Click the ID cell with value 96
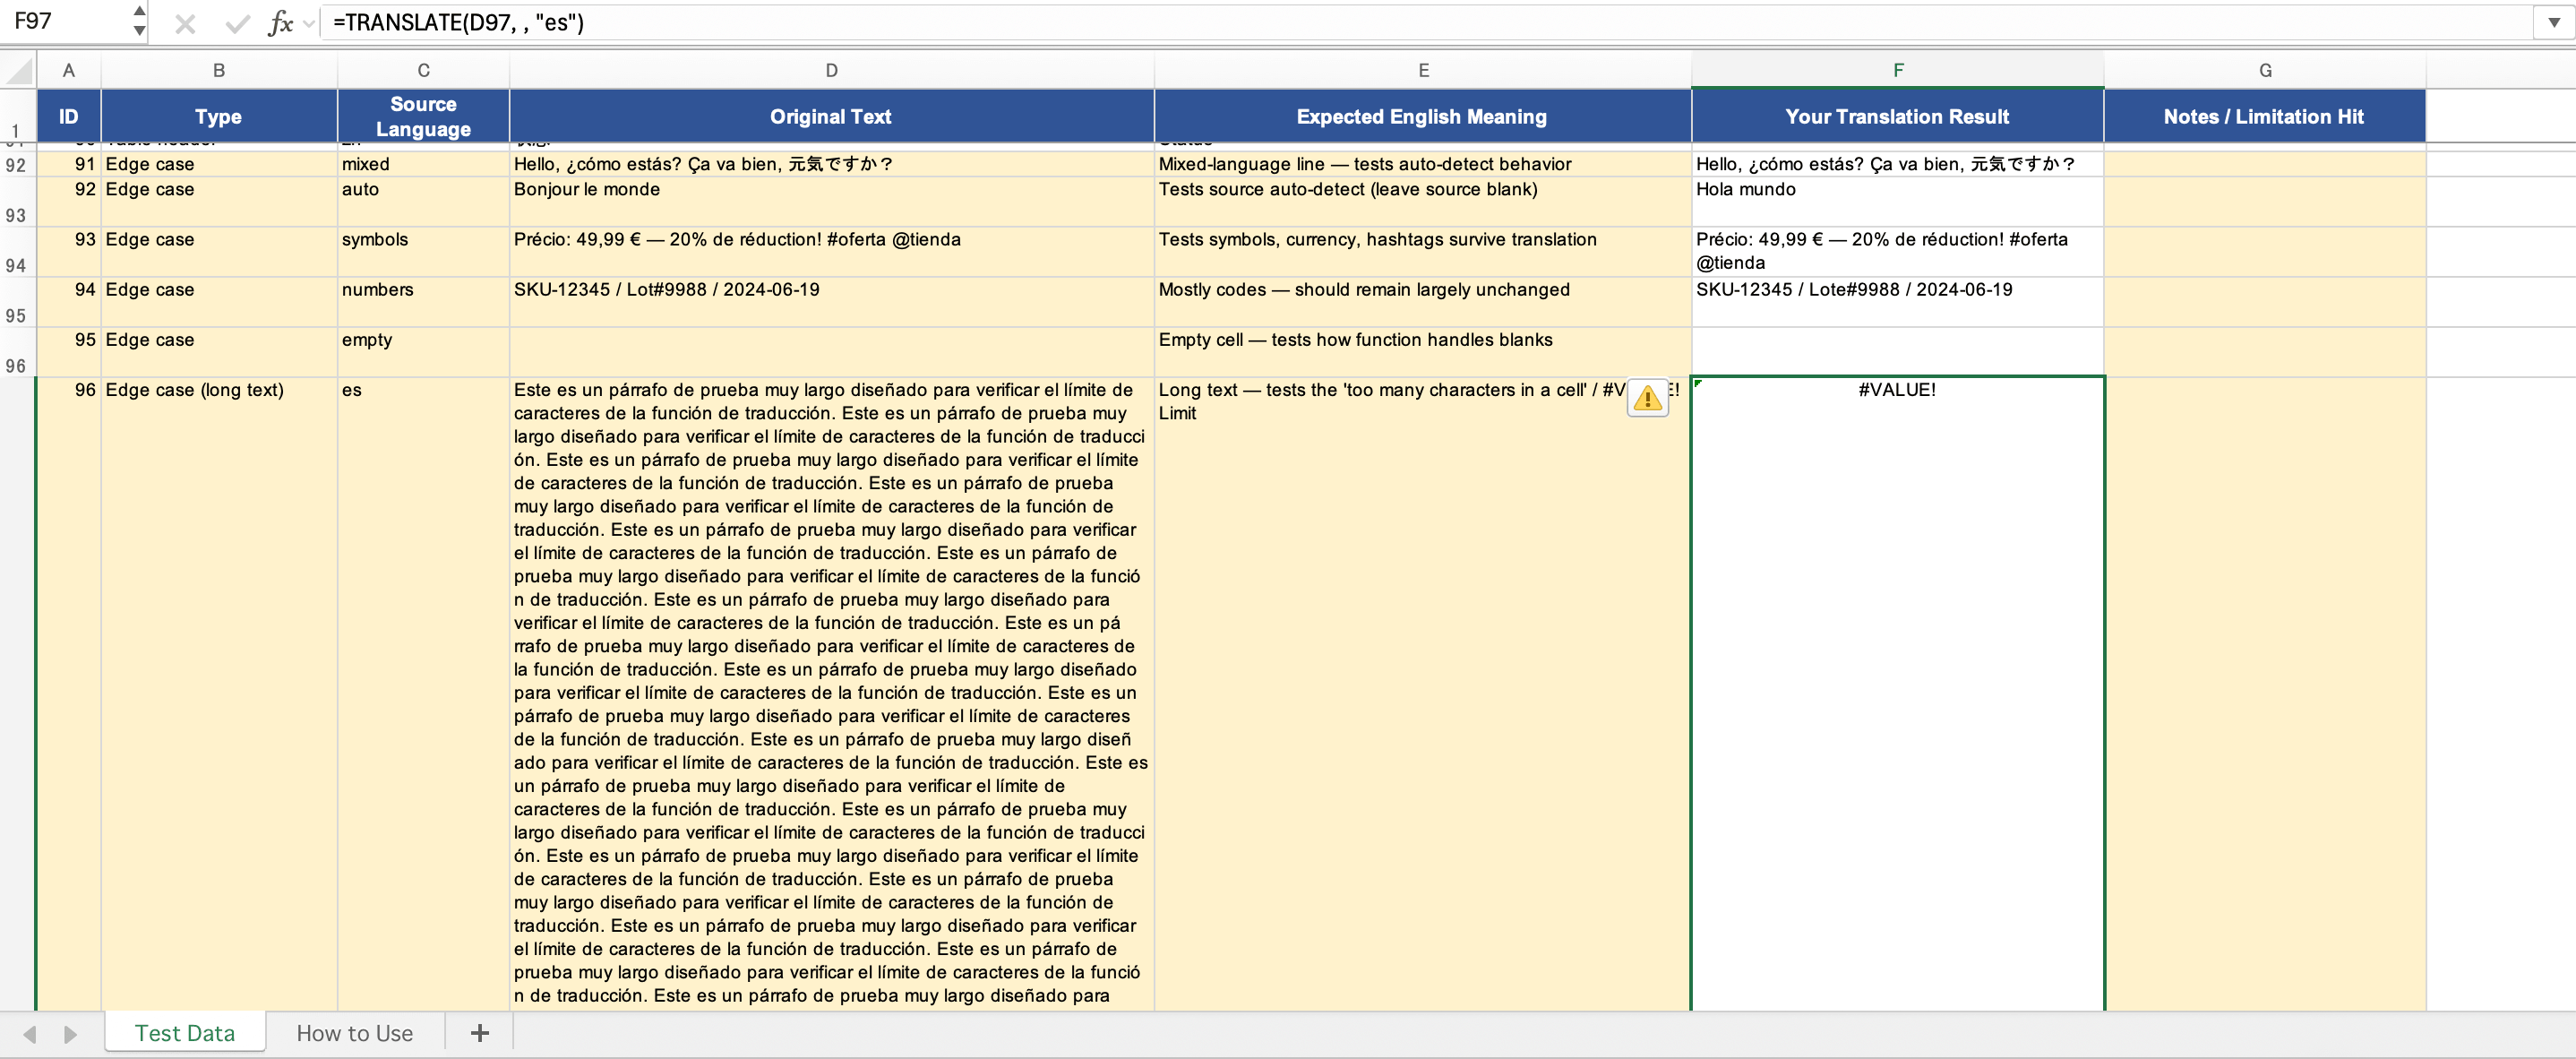2576x1059 pixels. (x=68, y=693)
